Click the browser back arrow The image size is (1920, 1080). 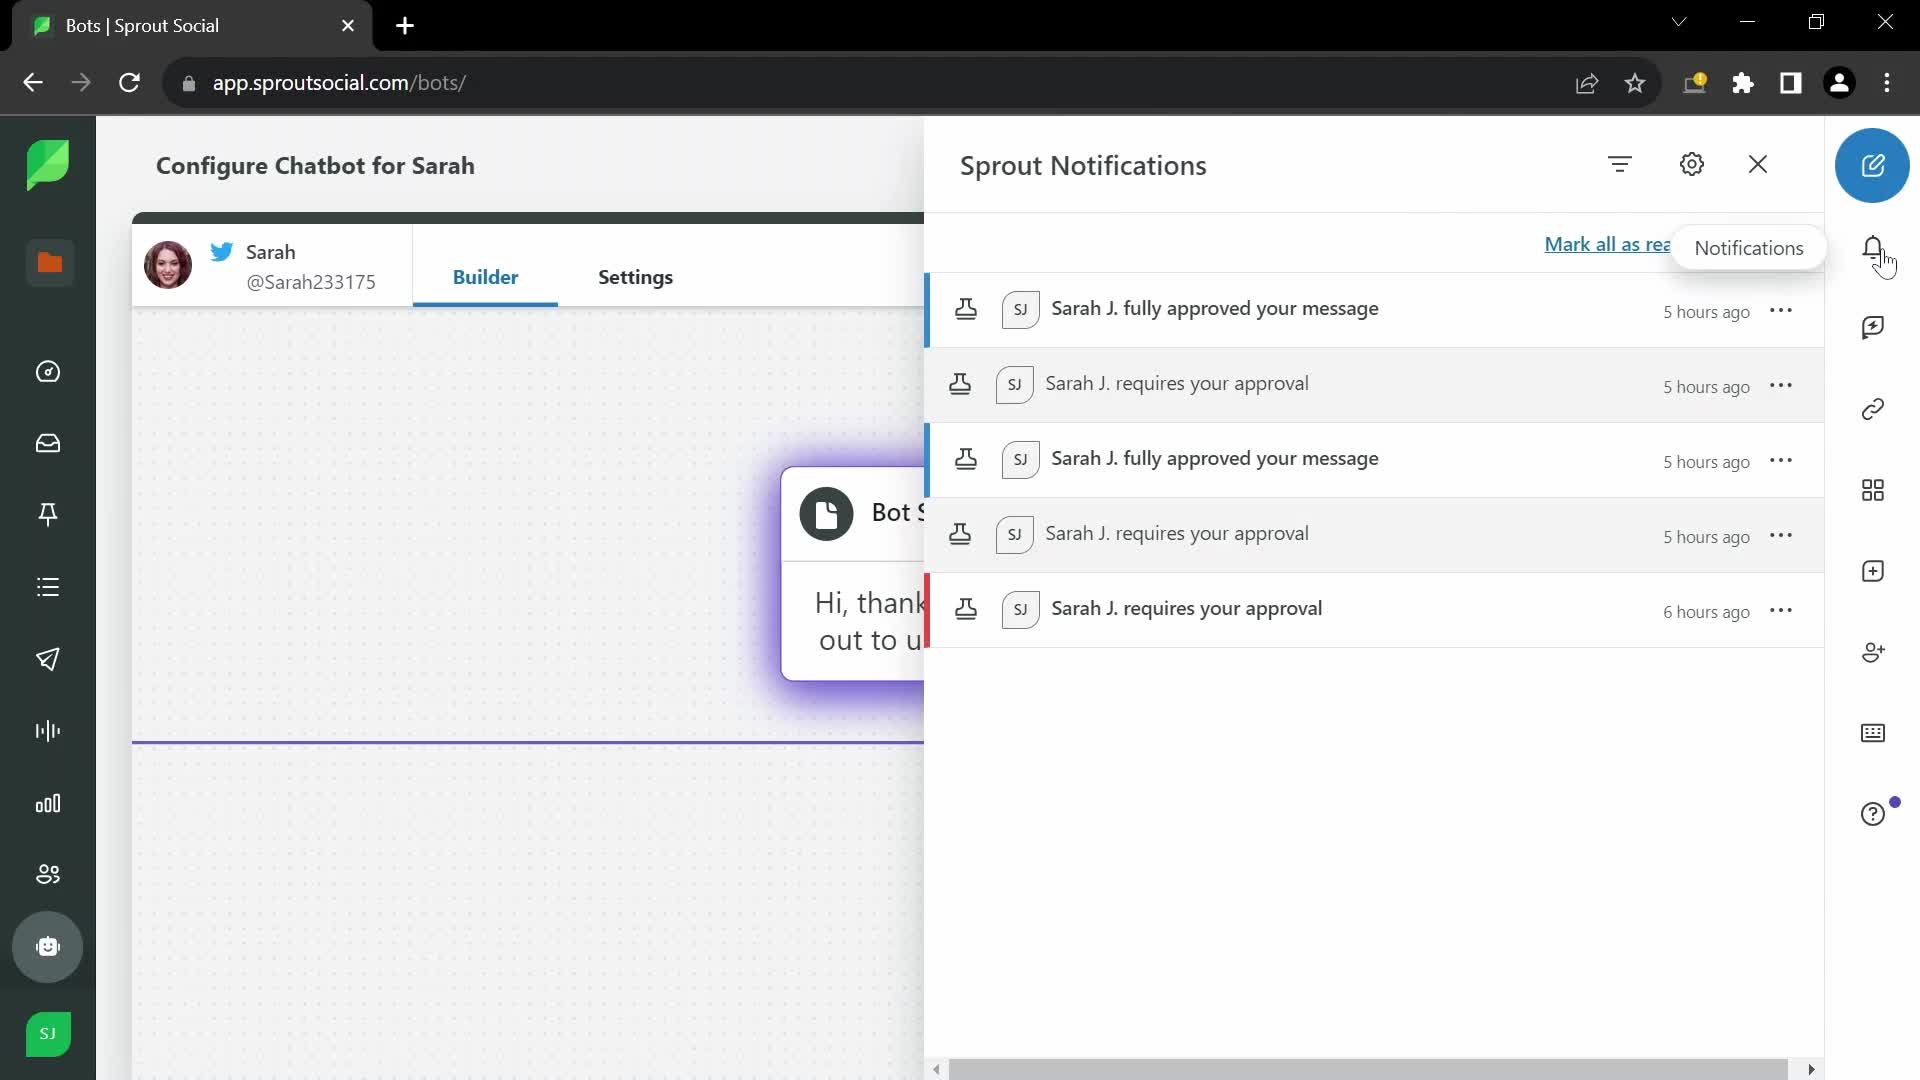(x=33, y=83)
